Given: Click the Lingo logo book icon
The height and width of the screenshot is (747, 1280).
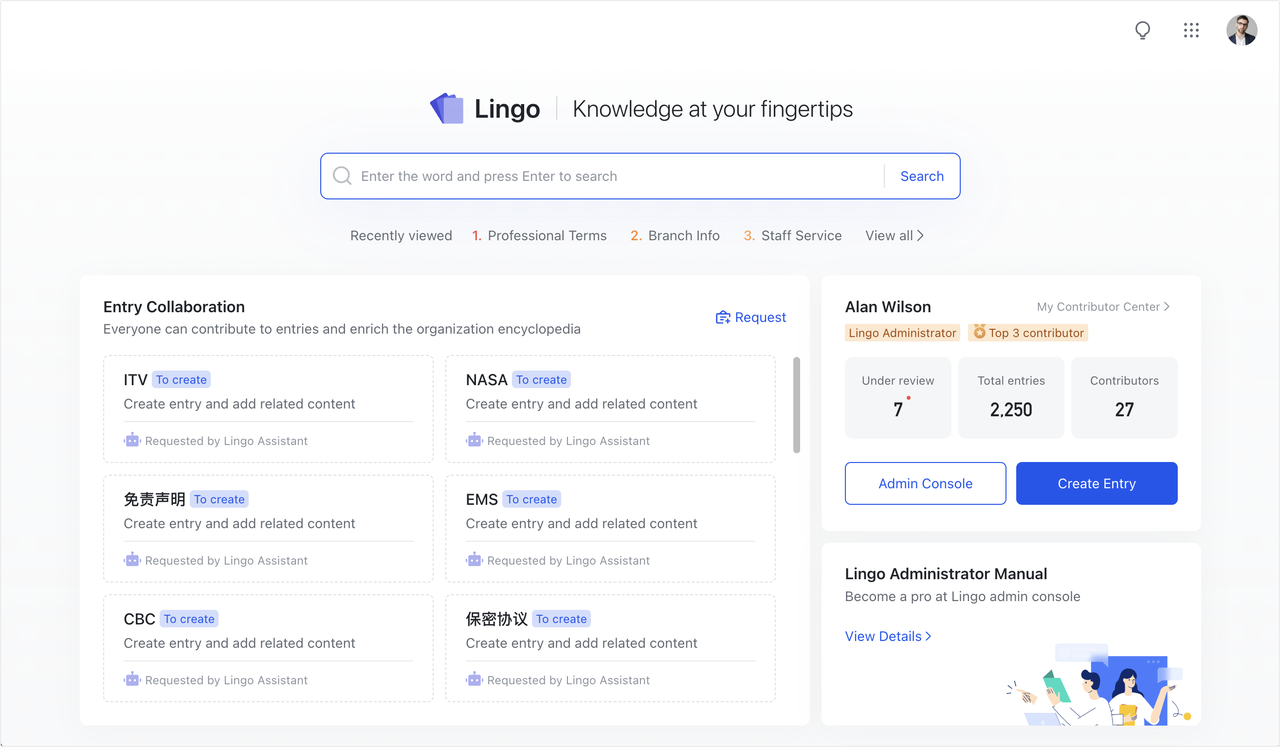Looking at the screenshot, I should (x=446, y=107).
